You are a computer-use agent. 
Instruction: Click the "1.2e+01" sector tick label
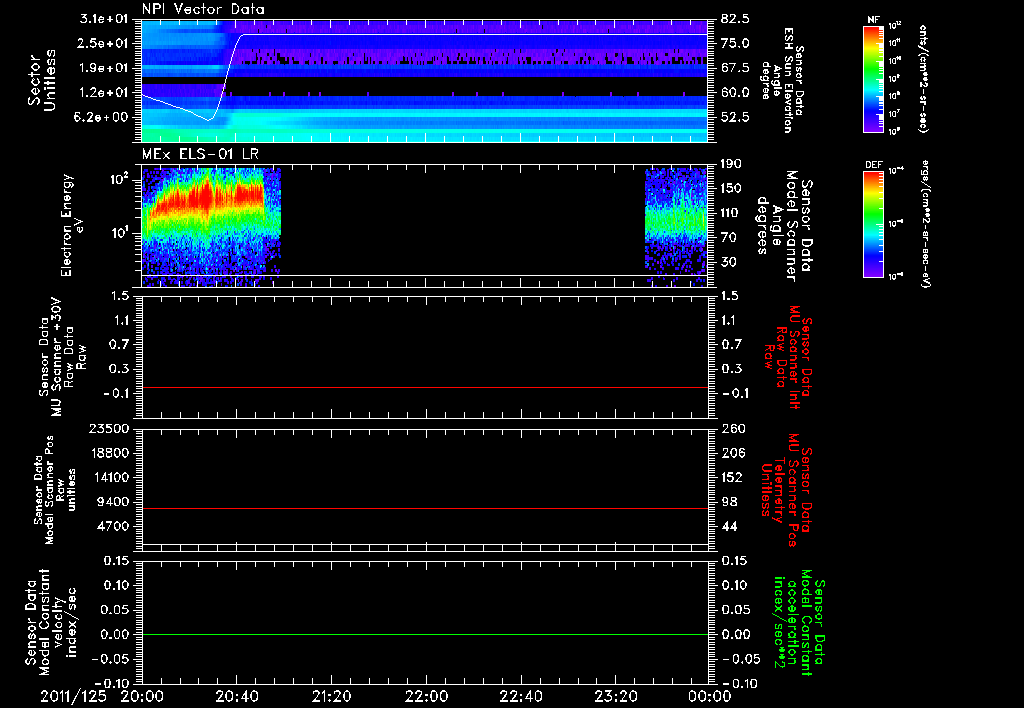click(104, 93)
